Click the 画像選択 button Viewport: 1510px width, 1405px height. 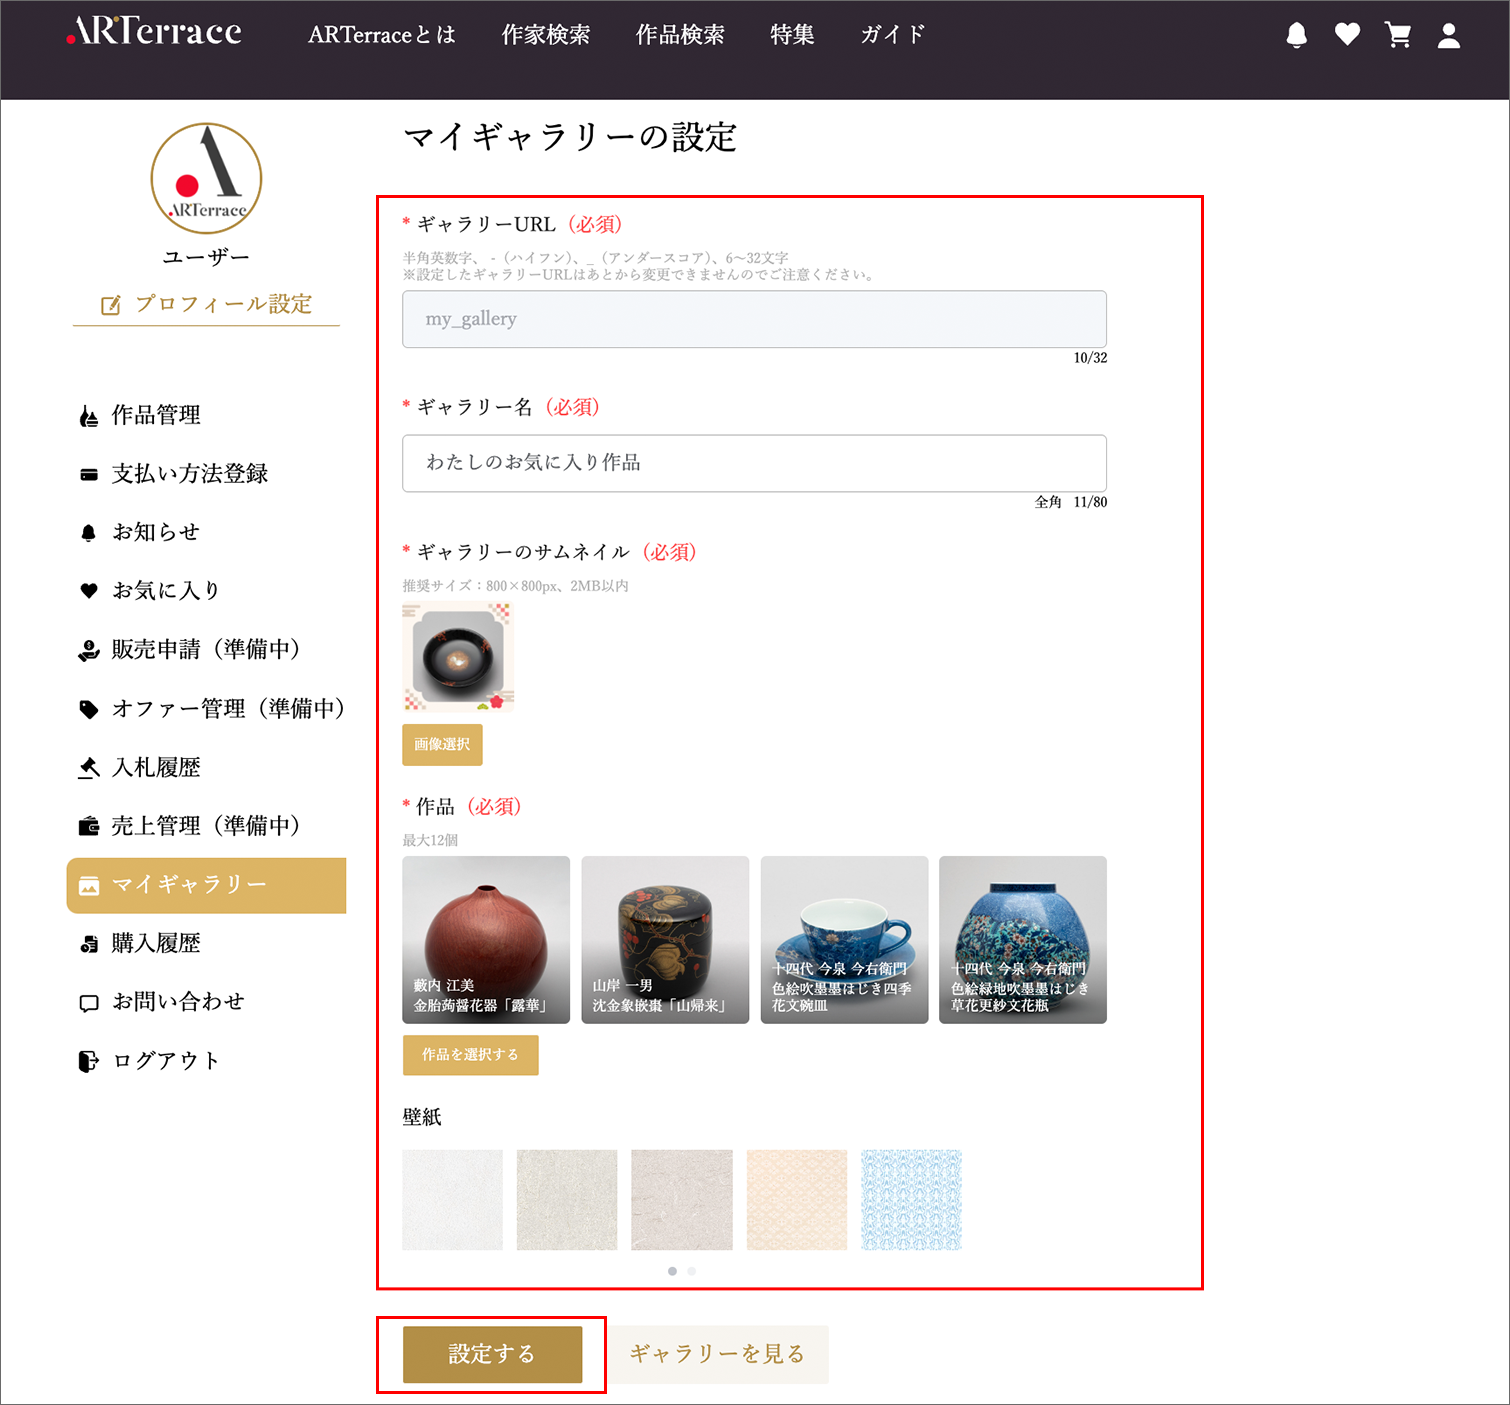[442, 745]
